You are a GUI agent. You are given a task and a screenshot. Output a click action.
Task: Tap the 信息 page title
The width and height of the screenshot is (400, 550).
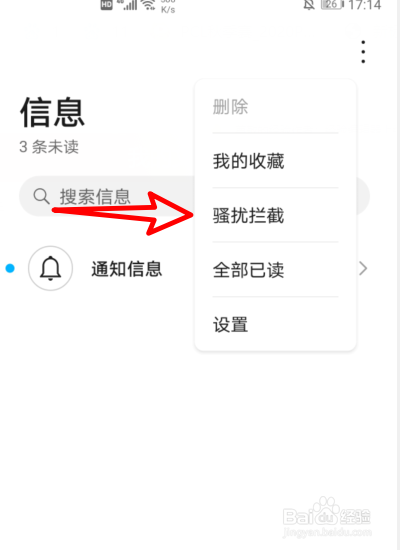[52, 112]
